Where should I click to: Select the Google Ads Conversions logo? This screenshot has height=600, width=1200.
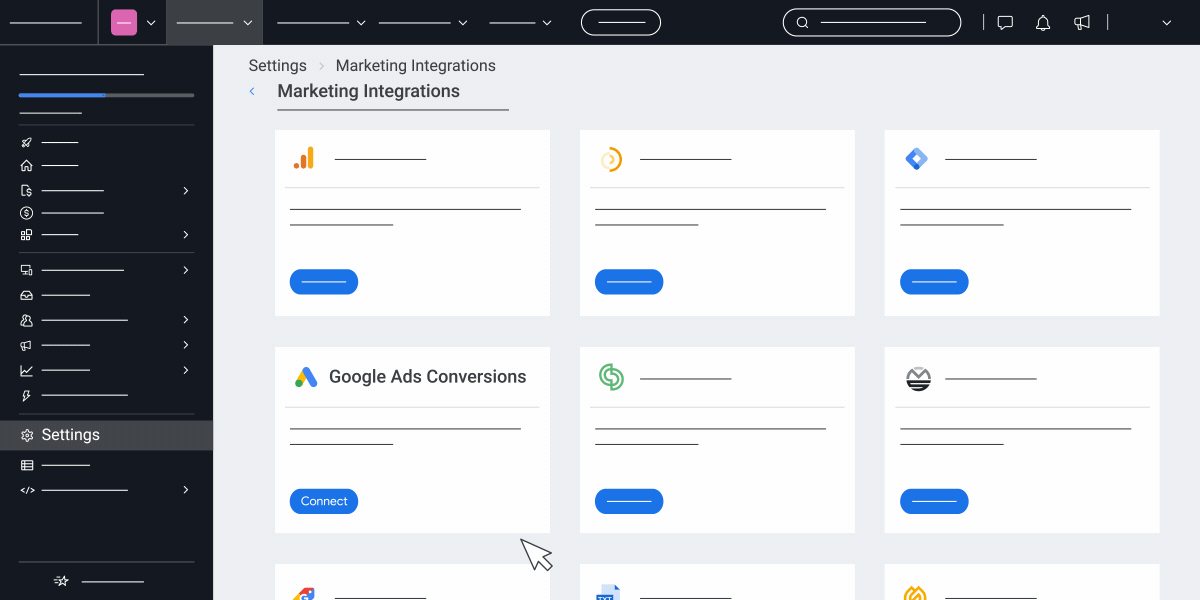[x=306, y=377]
